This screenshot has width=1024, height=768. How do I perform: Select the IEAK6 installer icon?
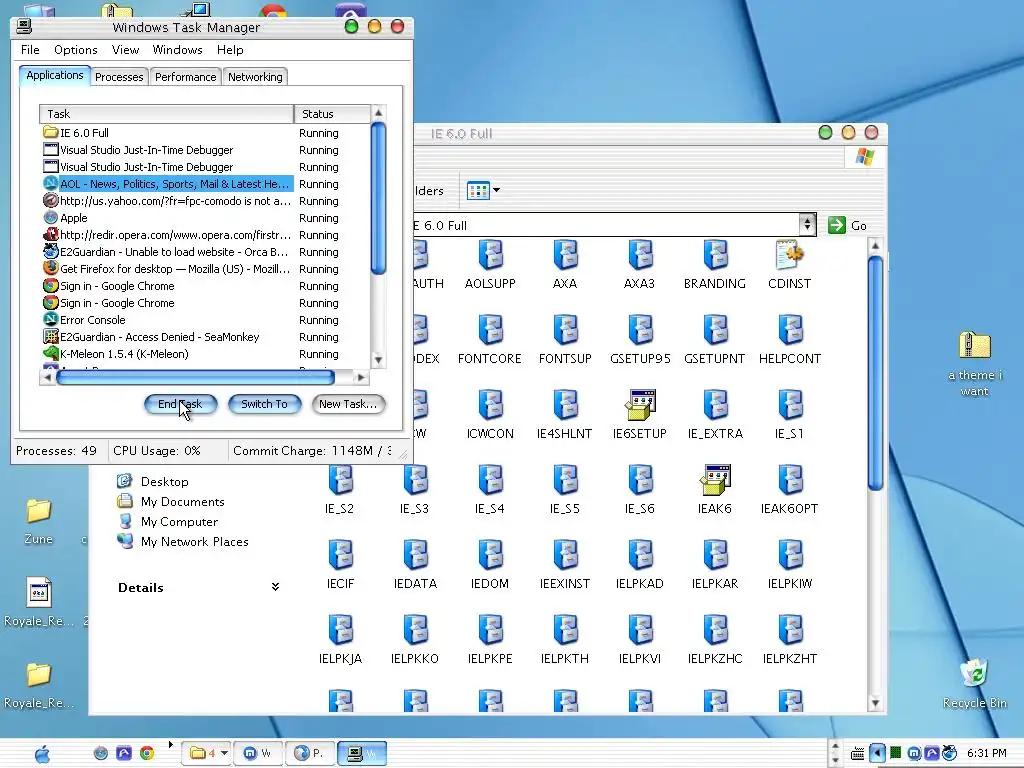tap(714, 490)
